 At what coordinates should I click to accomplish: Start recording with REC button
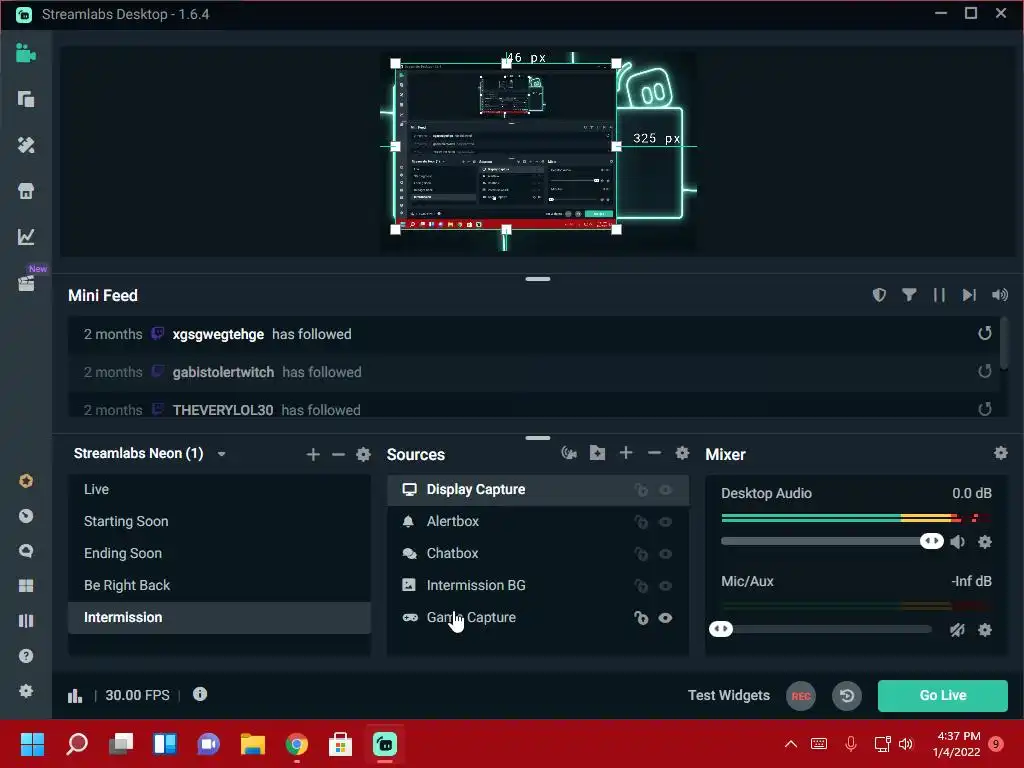coord(801,696)
